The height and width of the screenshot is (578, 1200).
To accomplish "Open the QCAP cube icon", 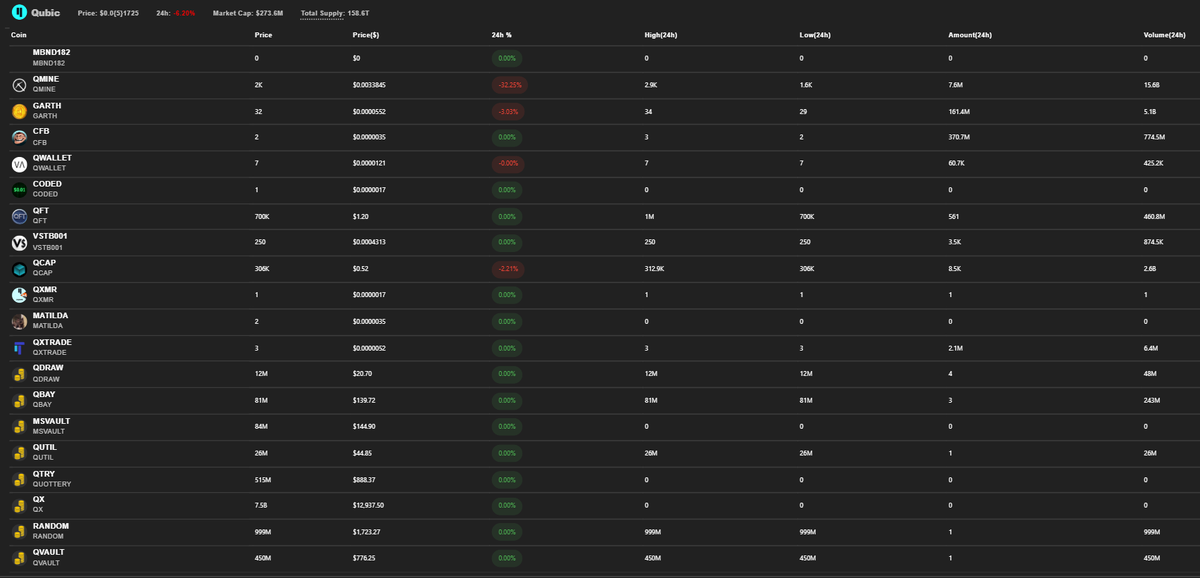I will [19, 269].
